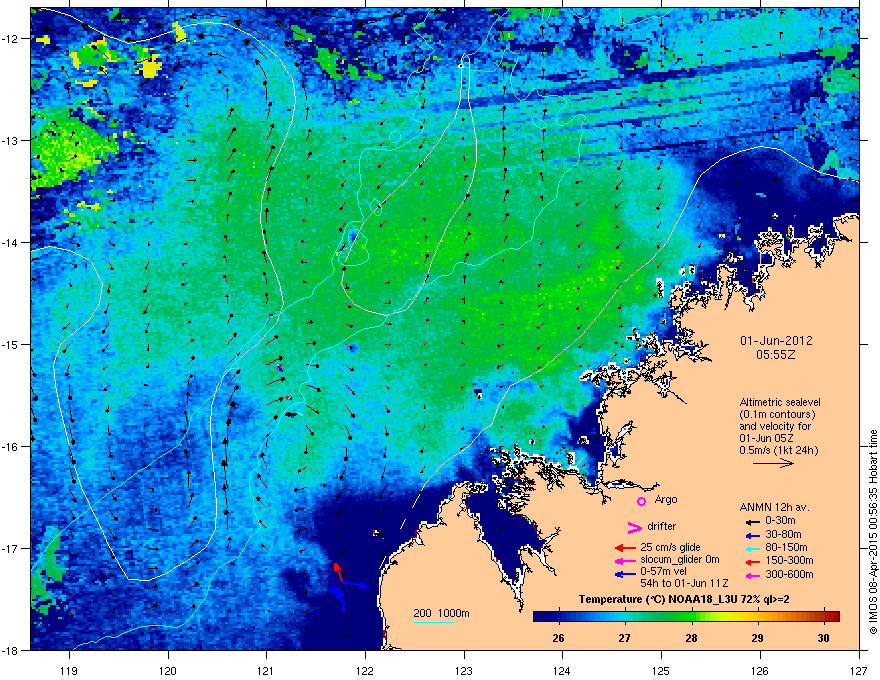Click the -14 latitude axis label
Viewport: 880px width, 680px height.
point(10,242)
